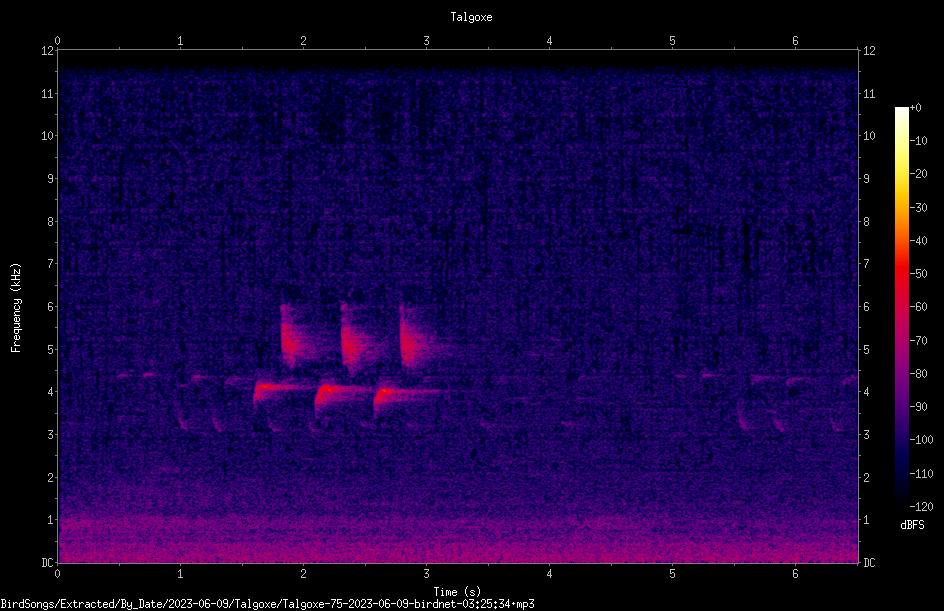Click the dBFS label under color scale
This screenshot has width=944, height=611.
click(x=912, y=525)
